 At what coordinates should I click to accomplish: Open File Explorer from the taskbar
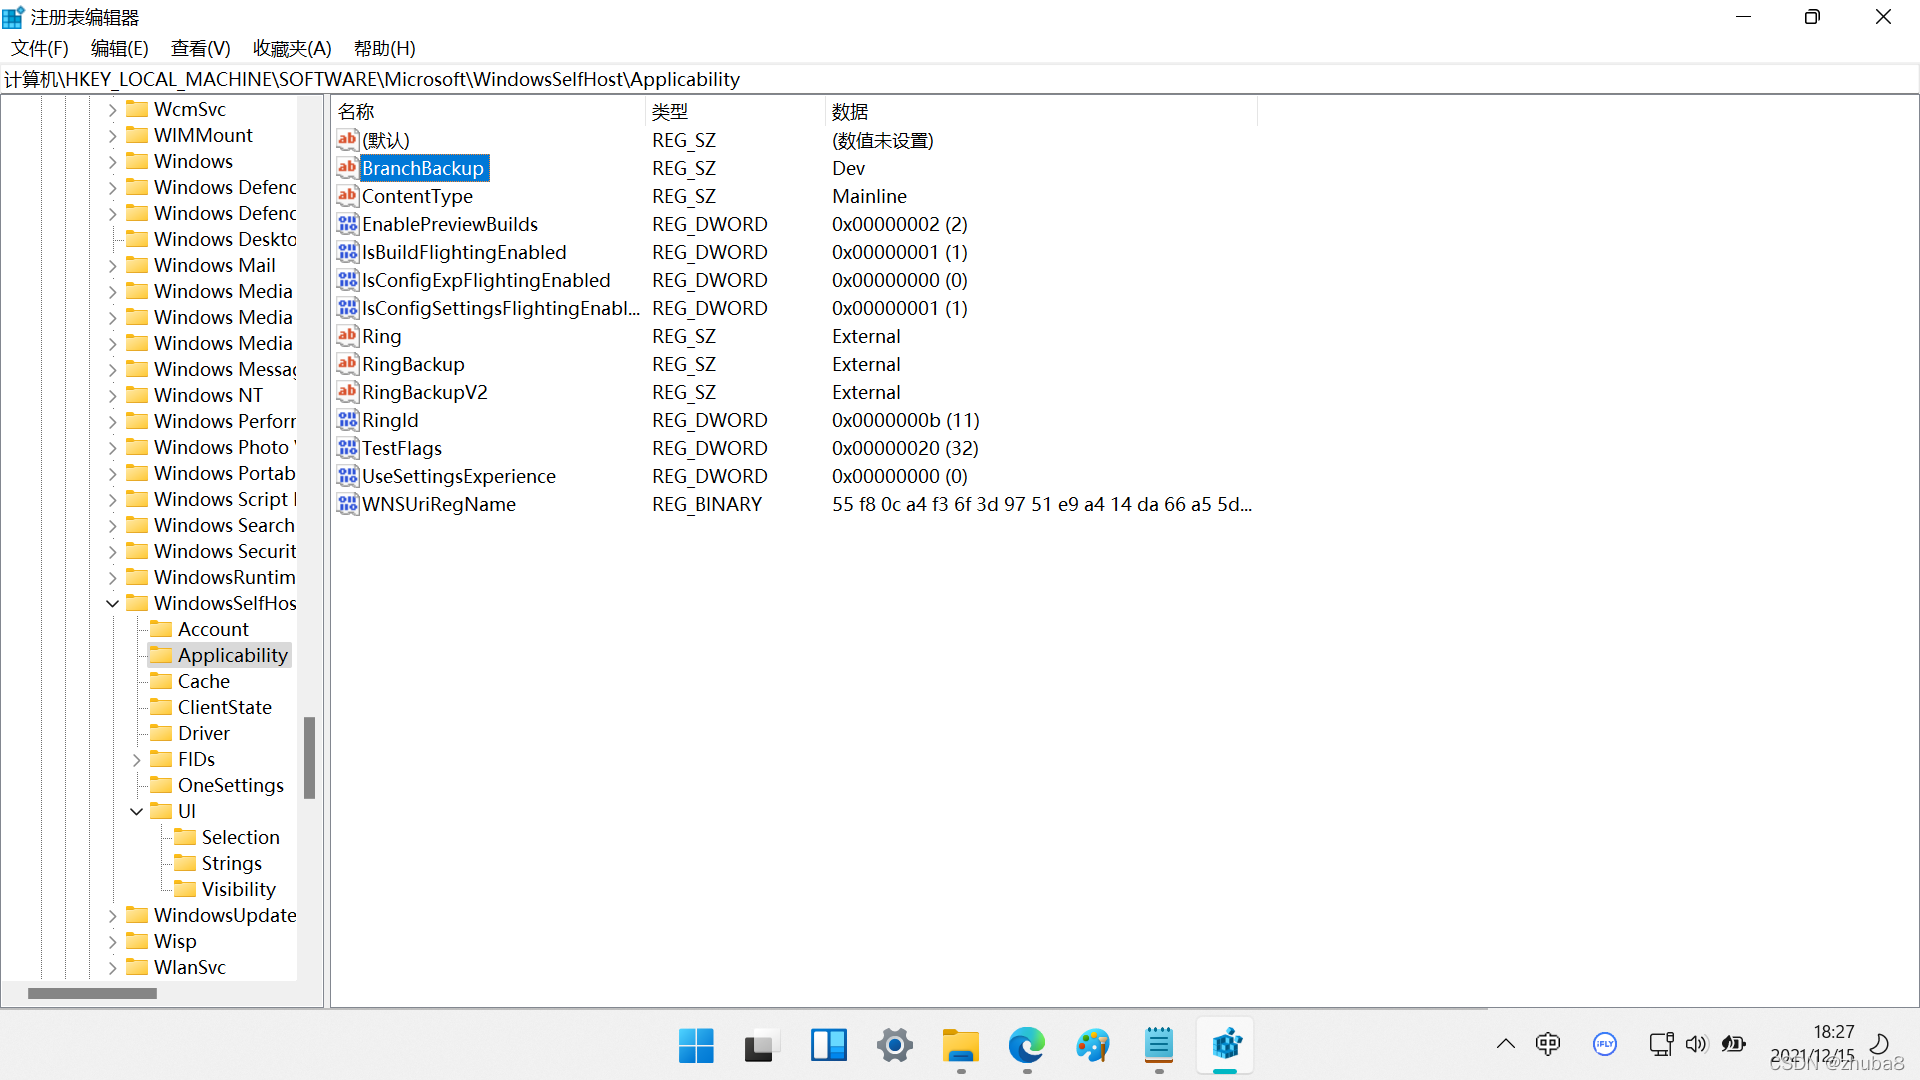pyautogui.click(x=960, y=1045)
